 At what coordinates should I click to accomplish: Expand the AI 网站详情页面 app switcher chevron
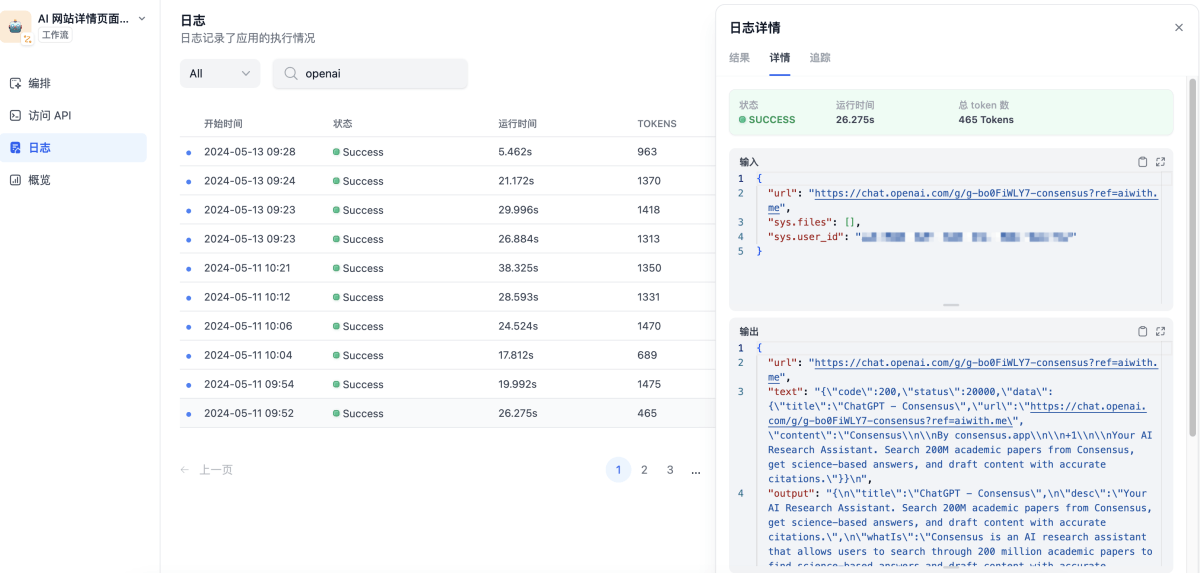point(141,18)
